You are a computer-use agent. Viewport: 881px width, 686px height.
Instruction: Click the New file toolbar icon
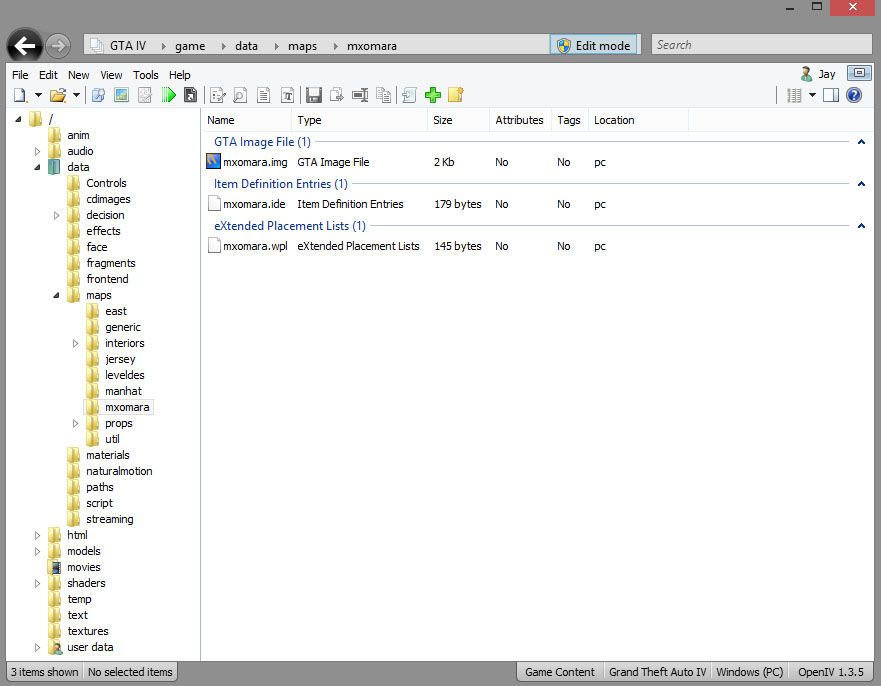(x=20, y=95)
